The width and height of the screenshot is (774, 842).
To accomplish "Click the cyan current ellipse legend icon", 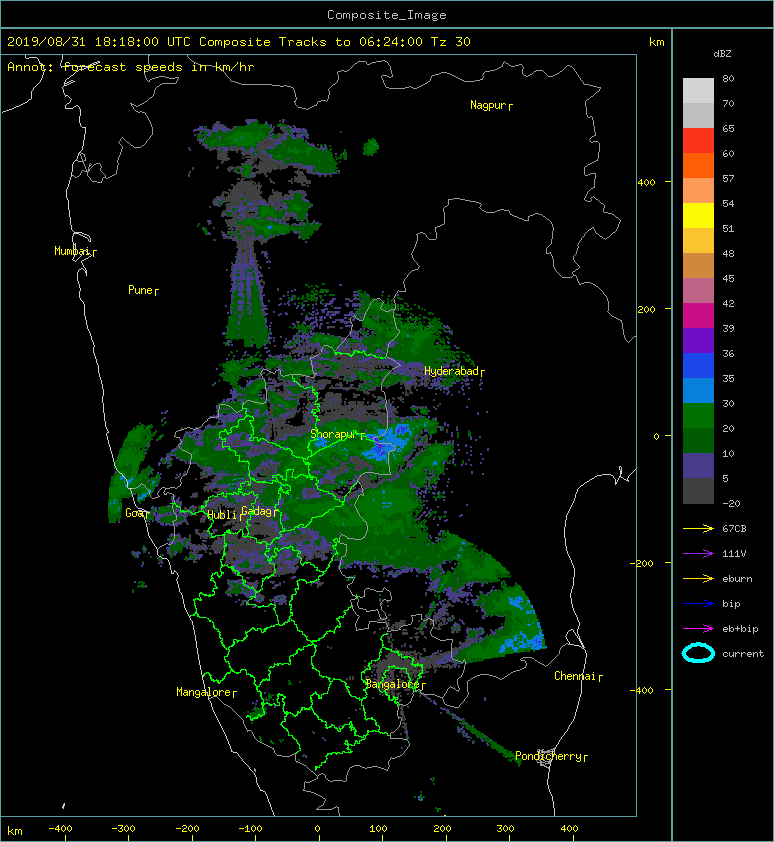I will pos(698,654).
